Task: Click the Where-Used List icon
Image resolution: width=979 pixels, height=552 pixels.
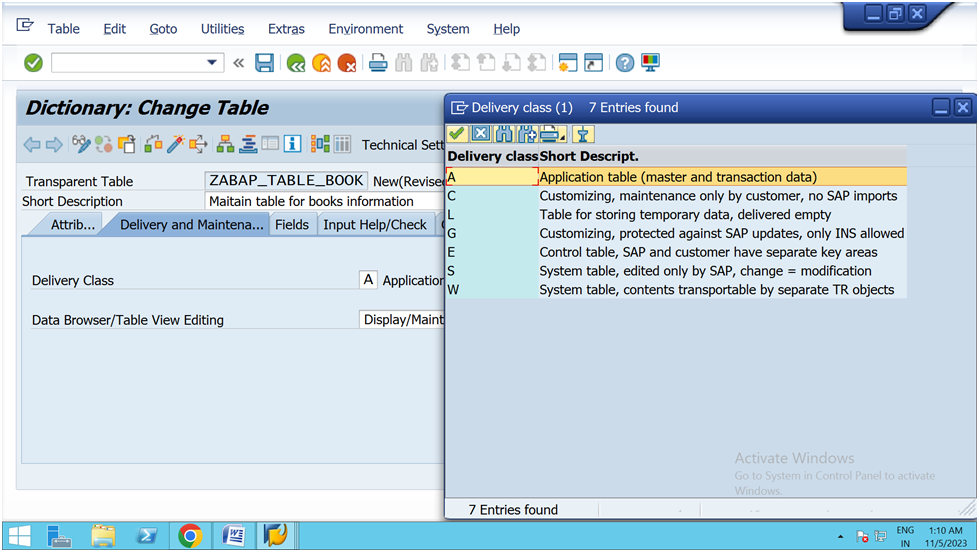Action: pyautogui.click(x=198, y=144)
